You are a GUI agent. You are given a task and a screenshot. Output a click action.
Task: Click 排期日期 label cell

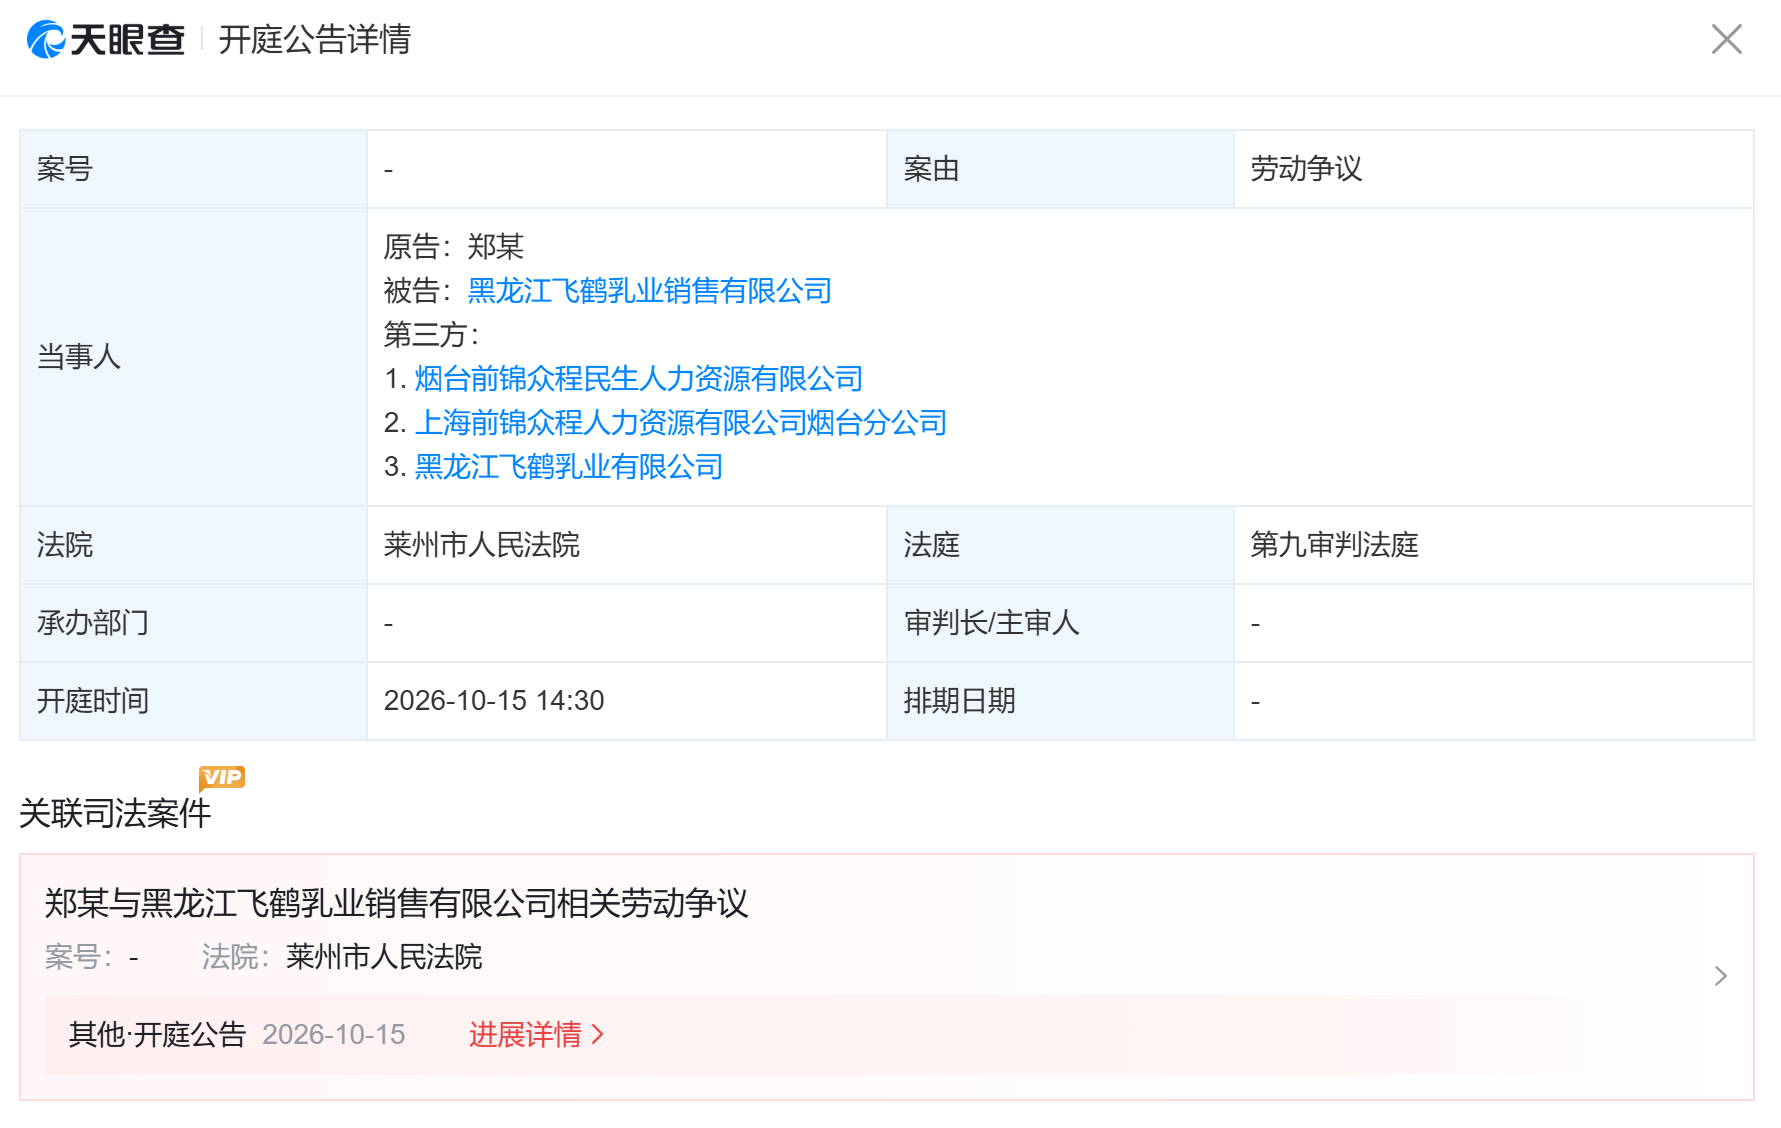click(1060, 701)
